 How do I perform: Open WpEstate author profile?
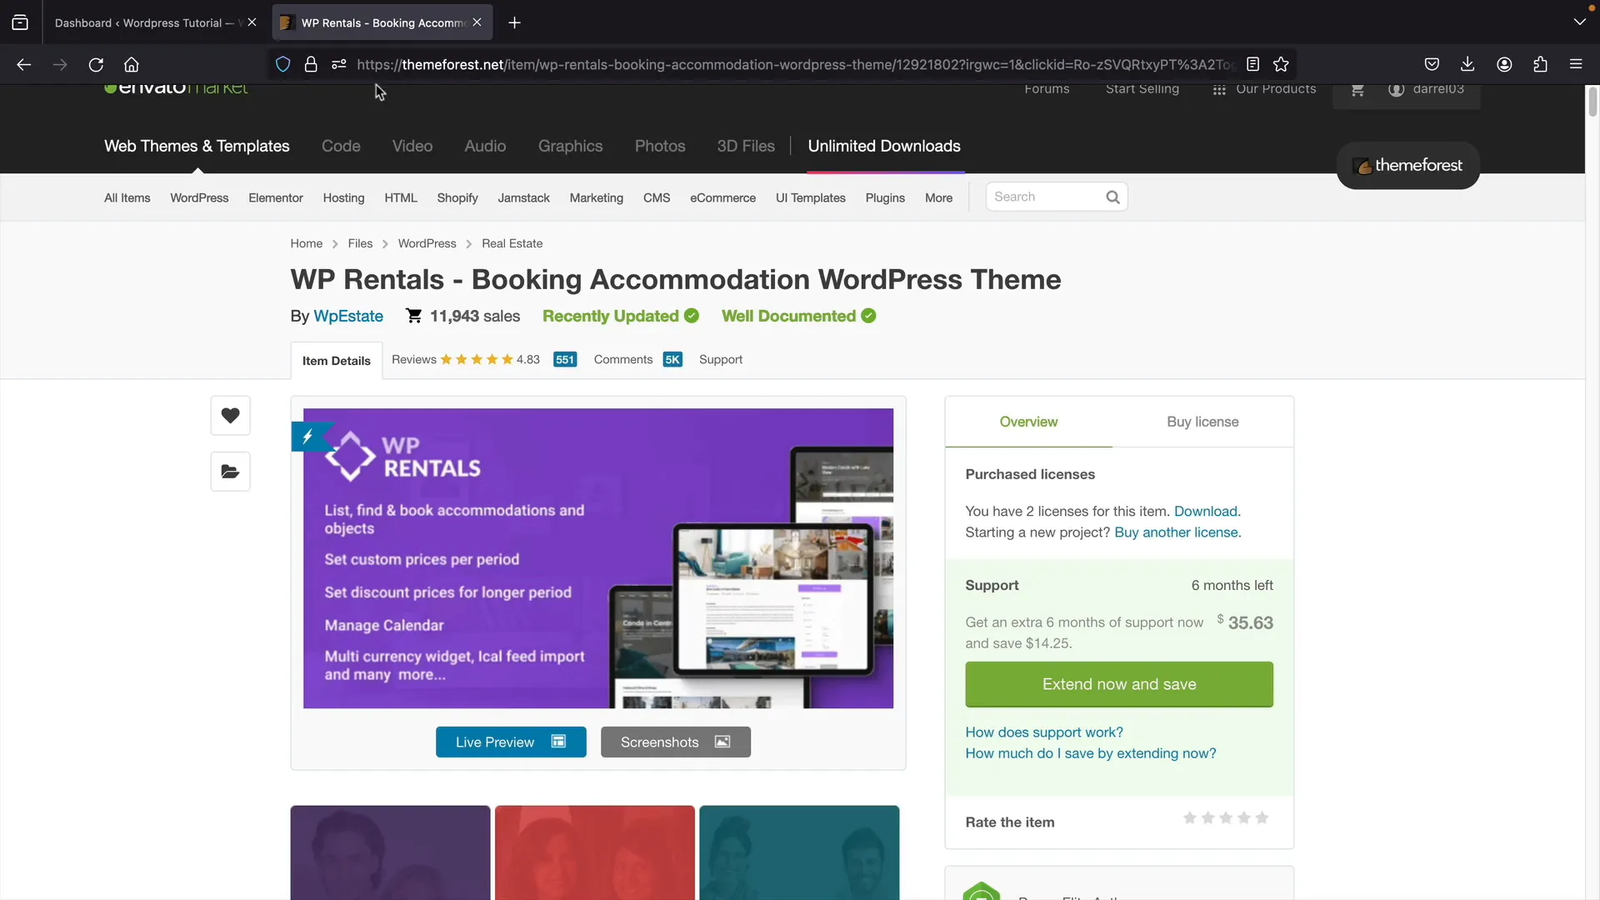[x=348, y=316]
